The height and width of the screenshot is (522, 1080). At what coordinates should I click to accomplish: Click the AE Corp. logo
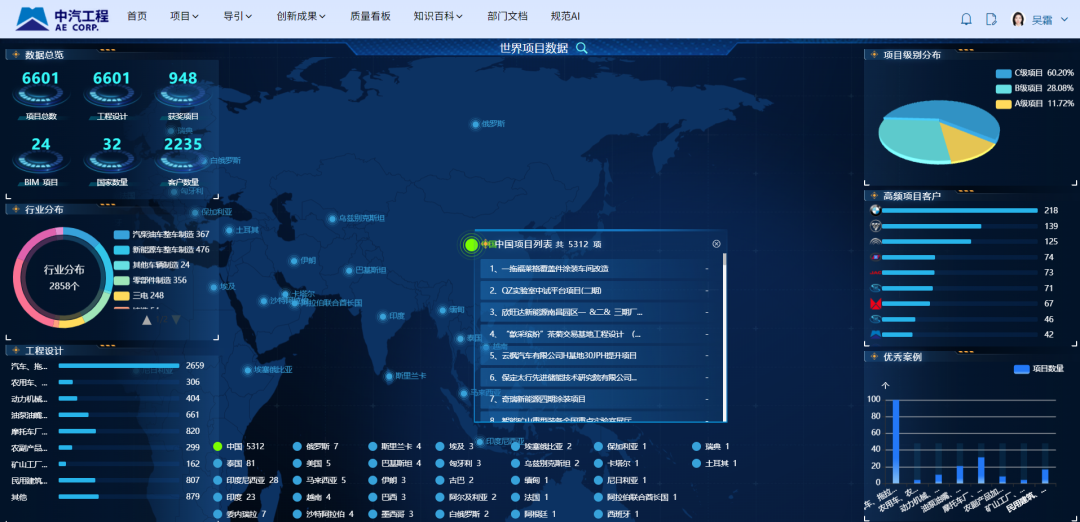[61, 19]
